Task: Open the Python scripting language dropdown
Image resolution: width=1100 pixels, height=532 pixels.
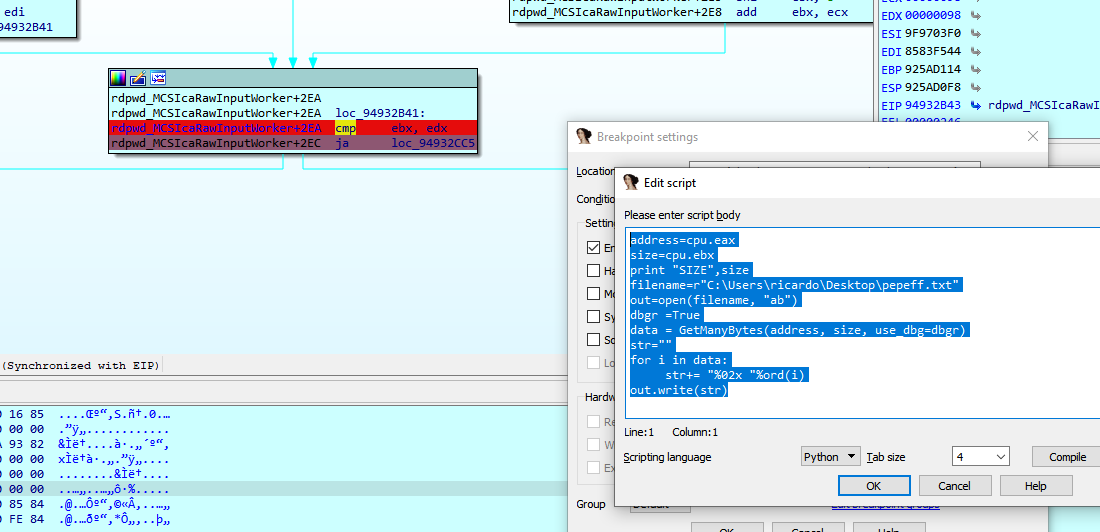Action: tap(830, 456)
